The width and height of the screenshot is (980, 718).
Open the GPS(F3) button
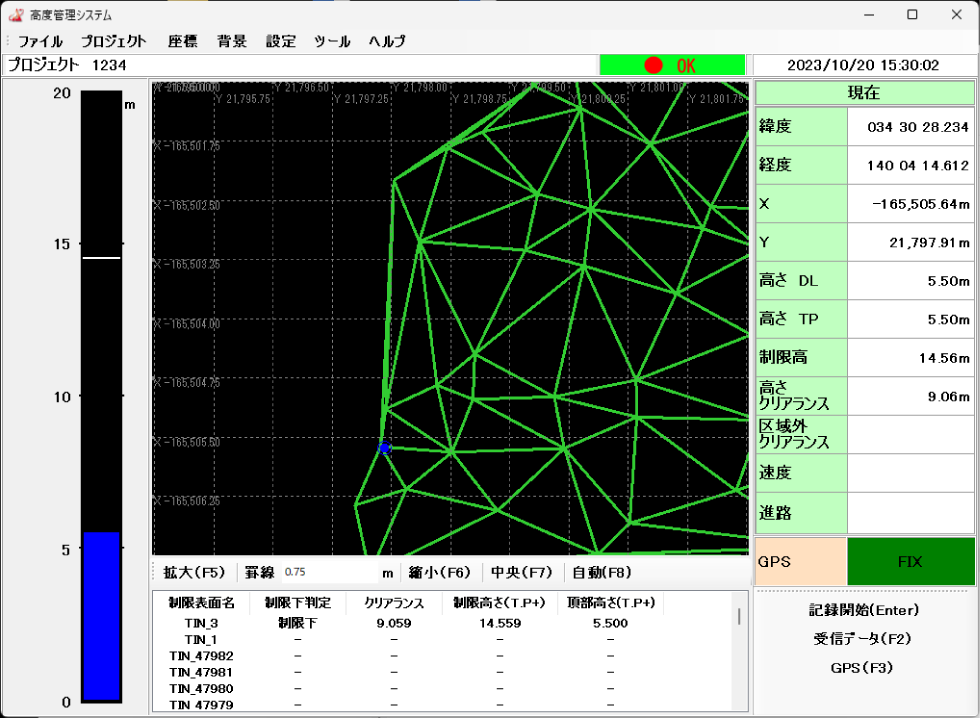coord(862,667)
